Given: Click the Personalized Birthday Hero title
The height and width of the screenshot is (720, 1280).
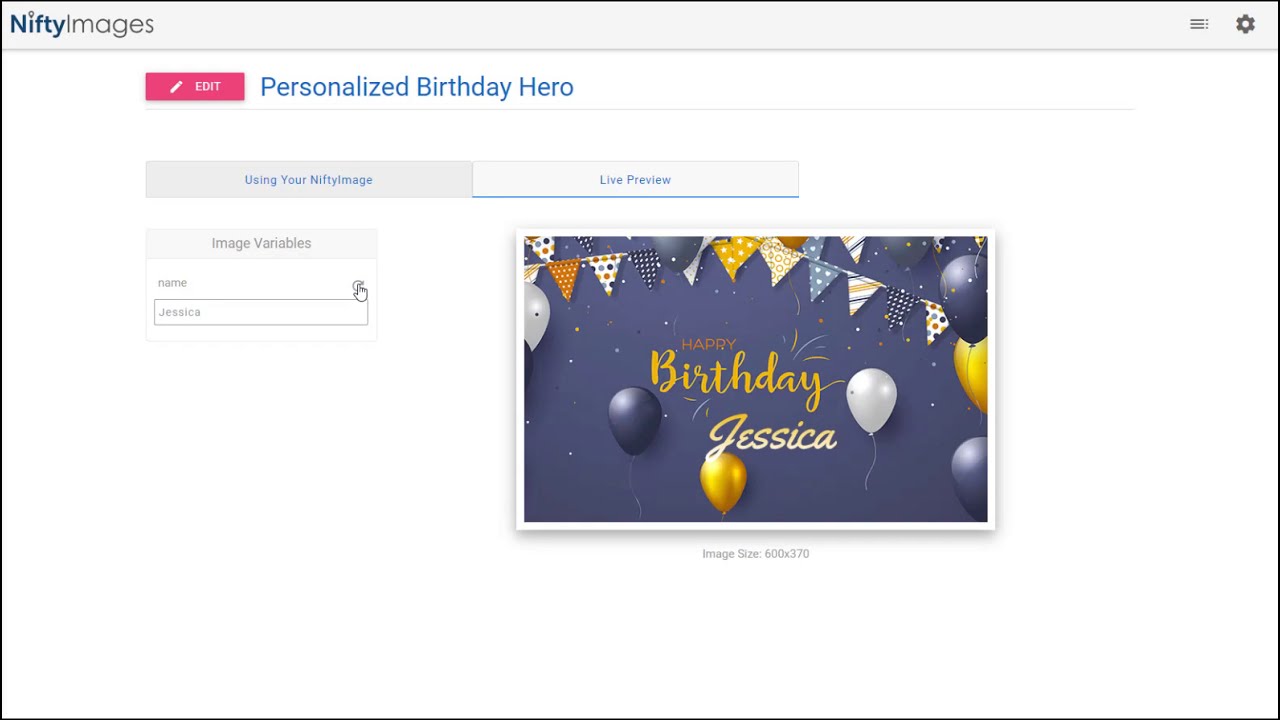Looking at the screenshot, I should (x=417, y=87).
